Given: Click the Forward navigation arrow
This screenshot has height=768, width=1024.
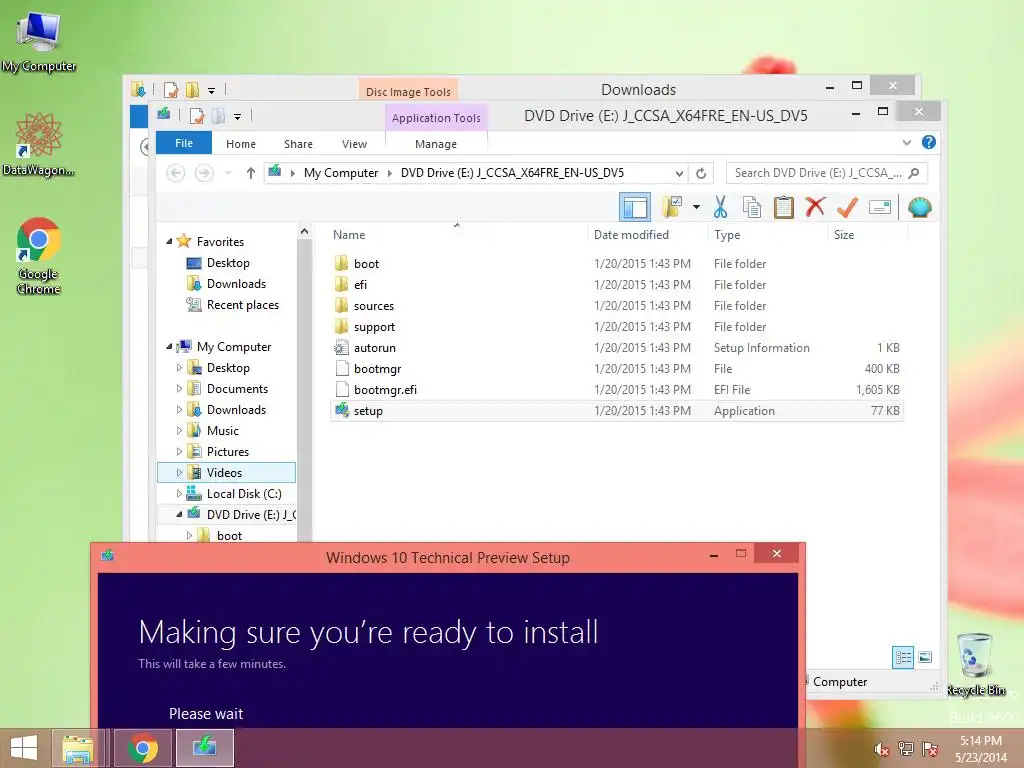Looking at the screenshot, I should (204, 173).
